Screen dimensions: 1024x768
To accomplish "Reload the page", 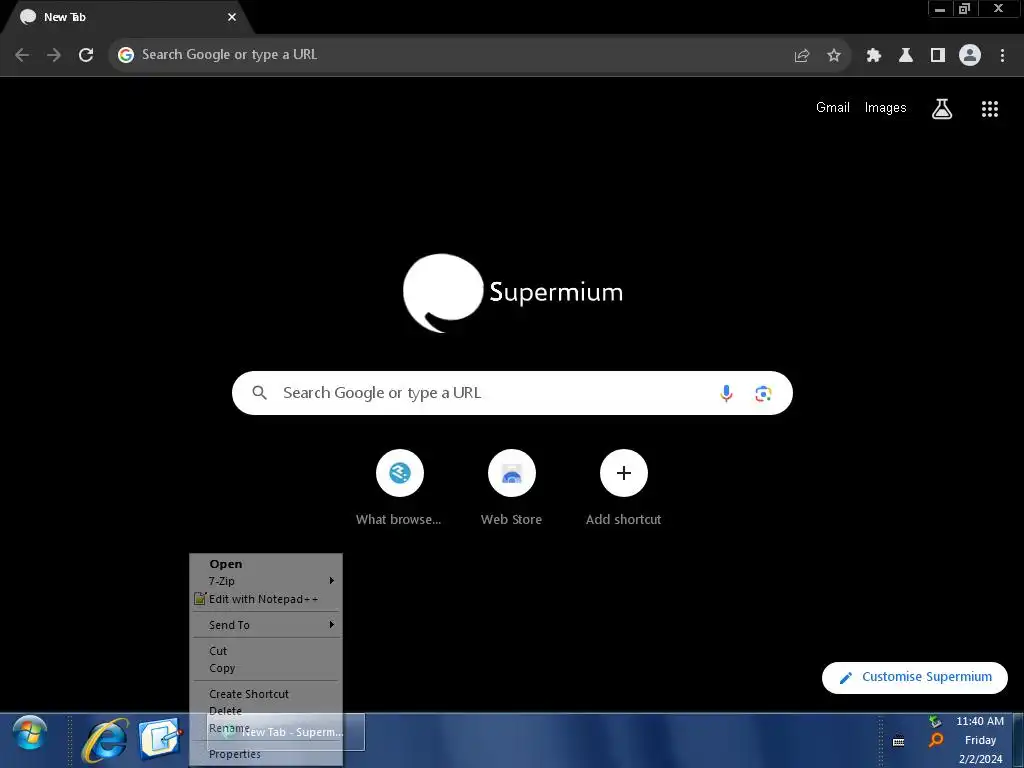I will pyautogui.click(x=86, y=55).
